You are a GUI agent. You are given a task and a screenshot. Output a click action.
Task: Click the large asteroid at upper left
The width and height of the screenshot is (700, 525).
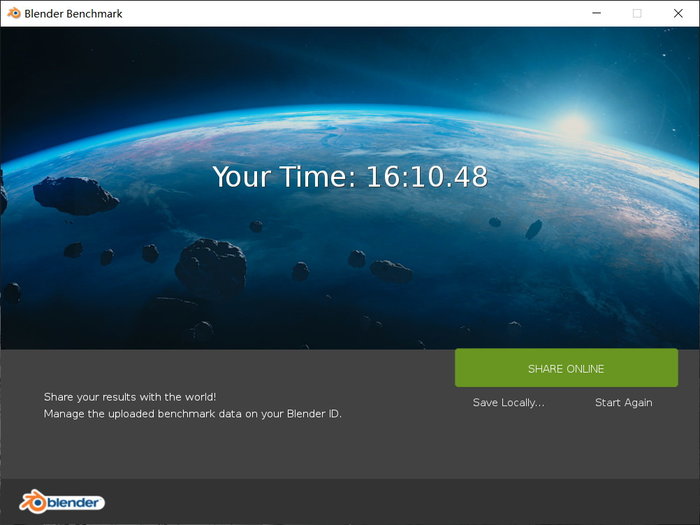[75, 194]
